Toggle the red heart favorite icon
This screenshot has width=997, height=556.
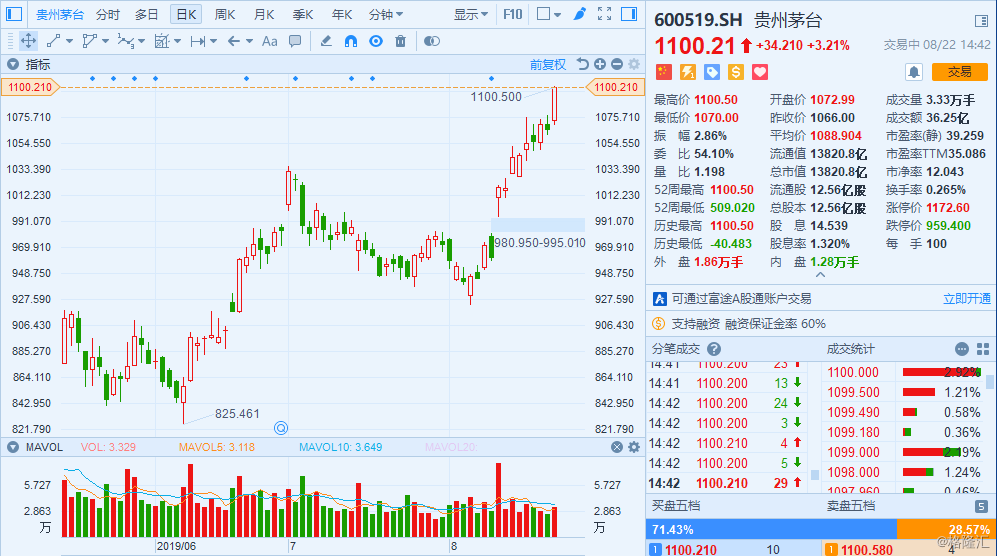[760, 72]
